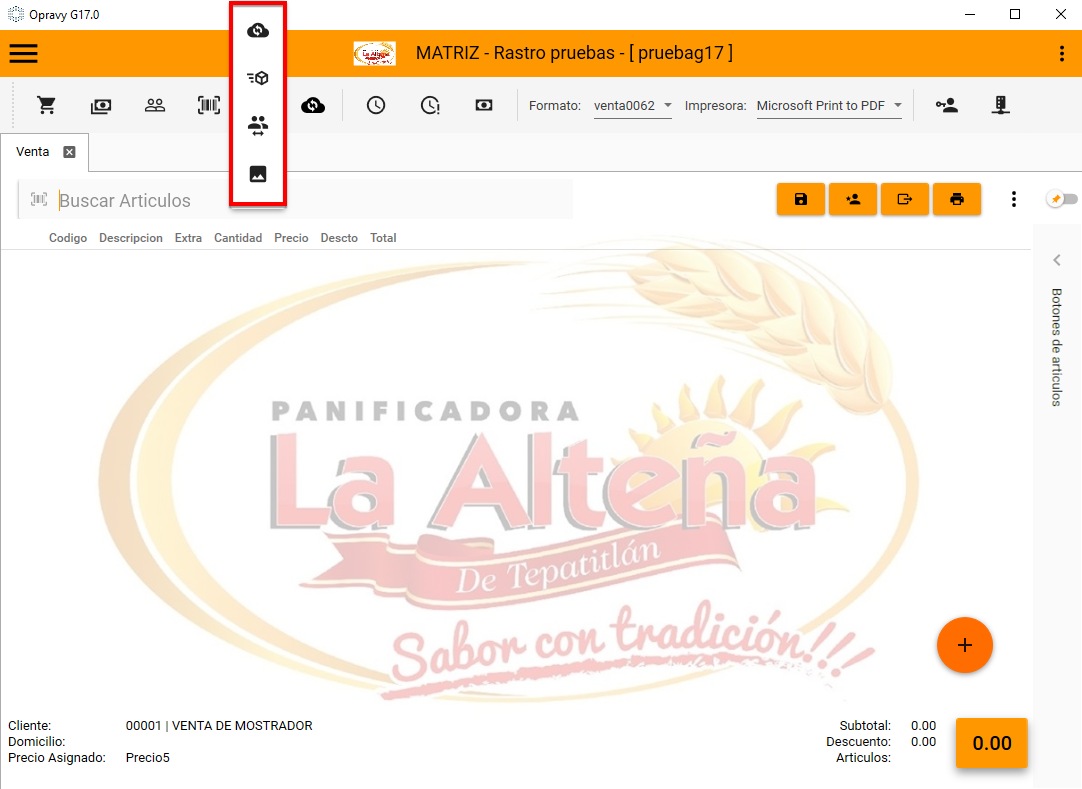Print the sale with the printer button
The width and height of the screenshot is (1082, 789).
(956, 199)
